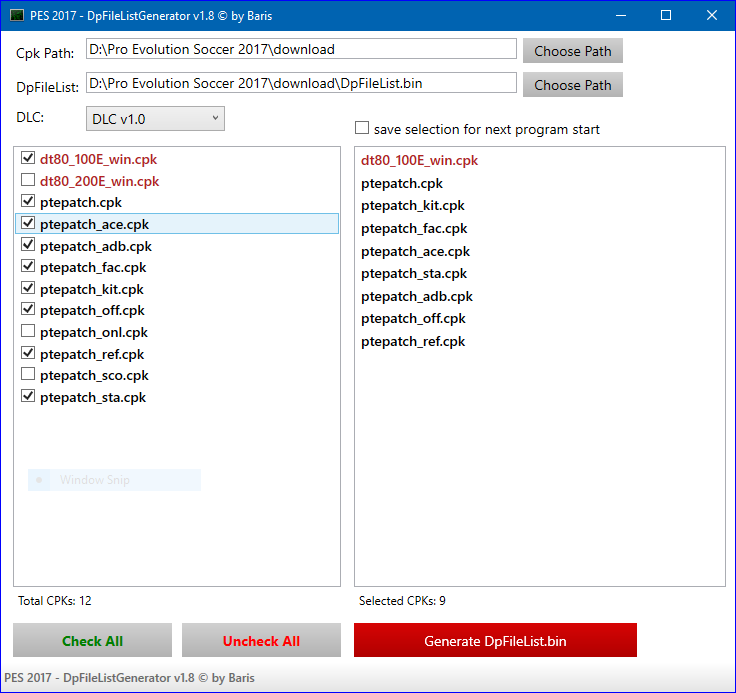
Task: Choose Path for Cpk Path
Action: pos(573,51)
